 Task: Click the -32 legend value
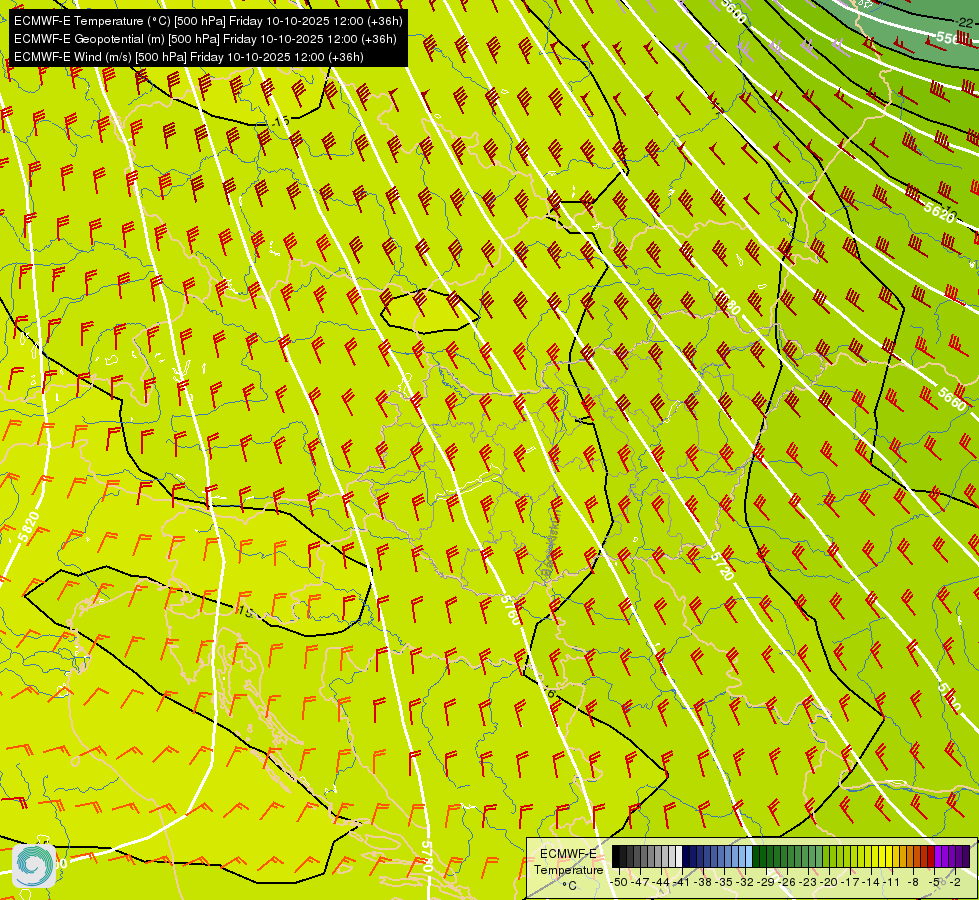pyautogui.click(x=745, y=882)
